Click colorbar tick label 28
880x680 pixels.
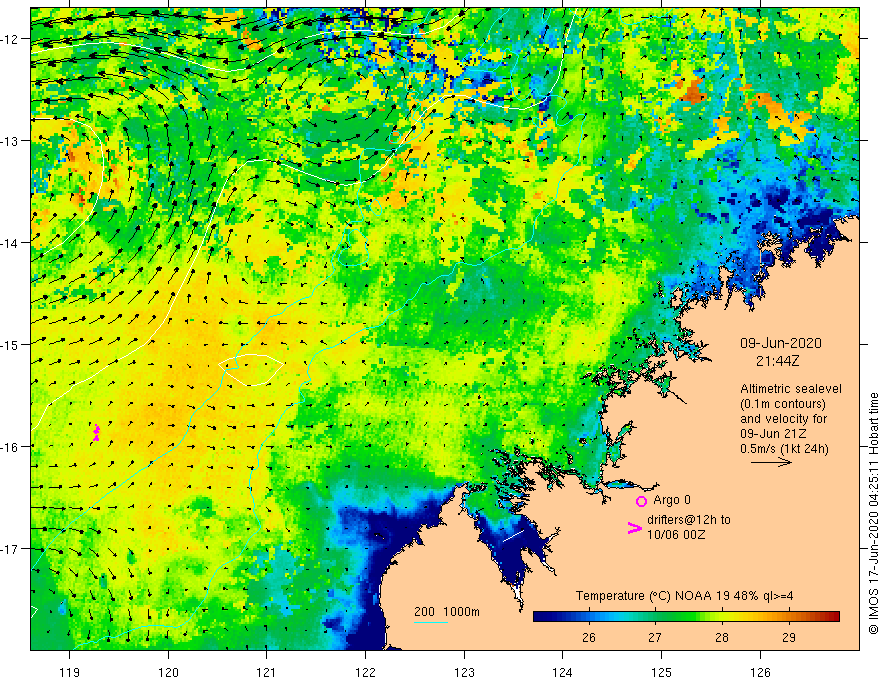coord(722,637)
